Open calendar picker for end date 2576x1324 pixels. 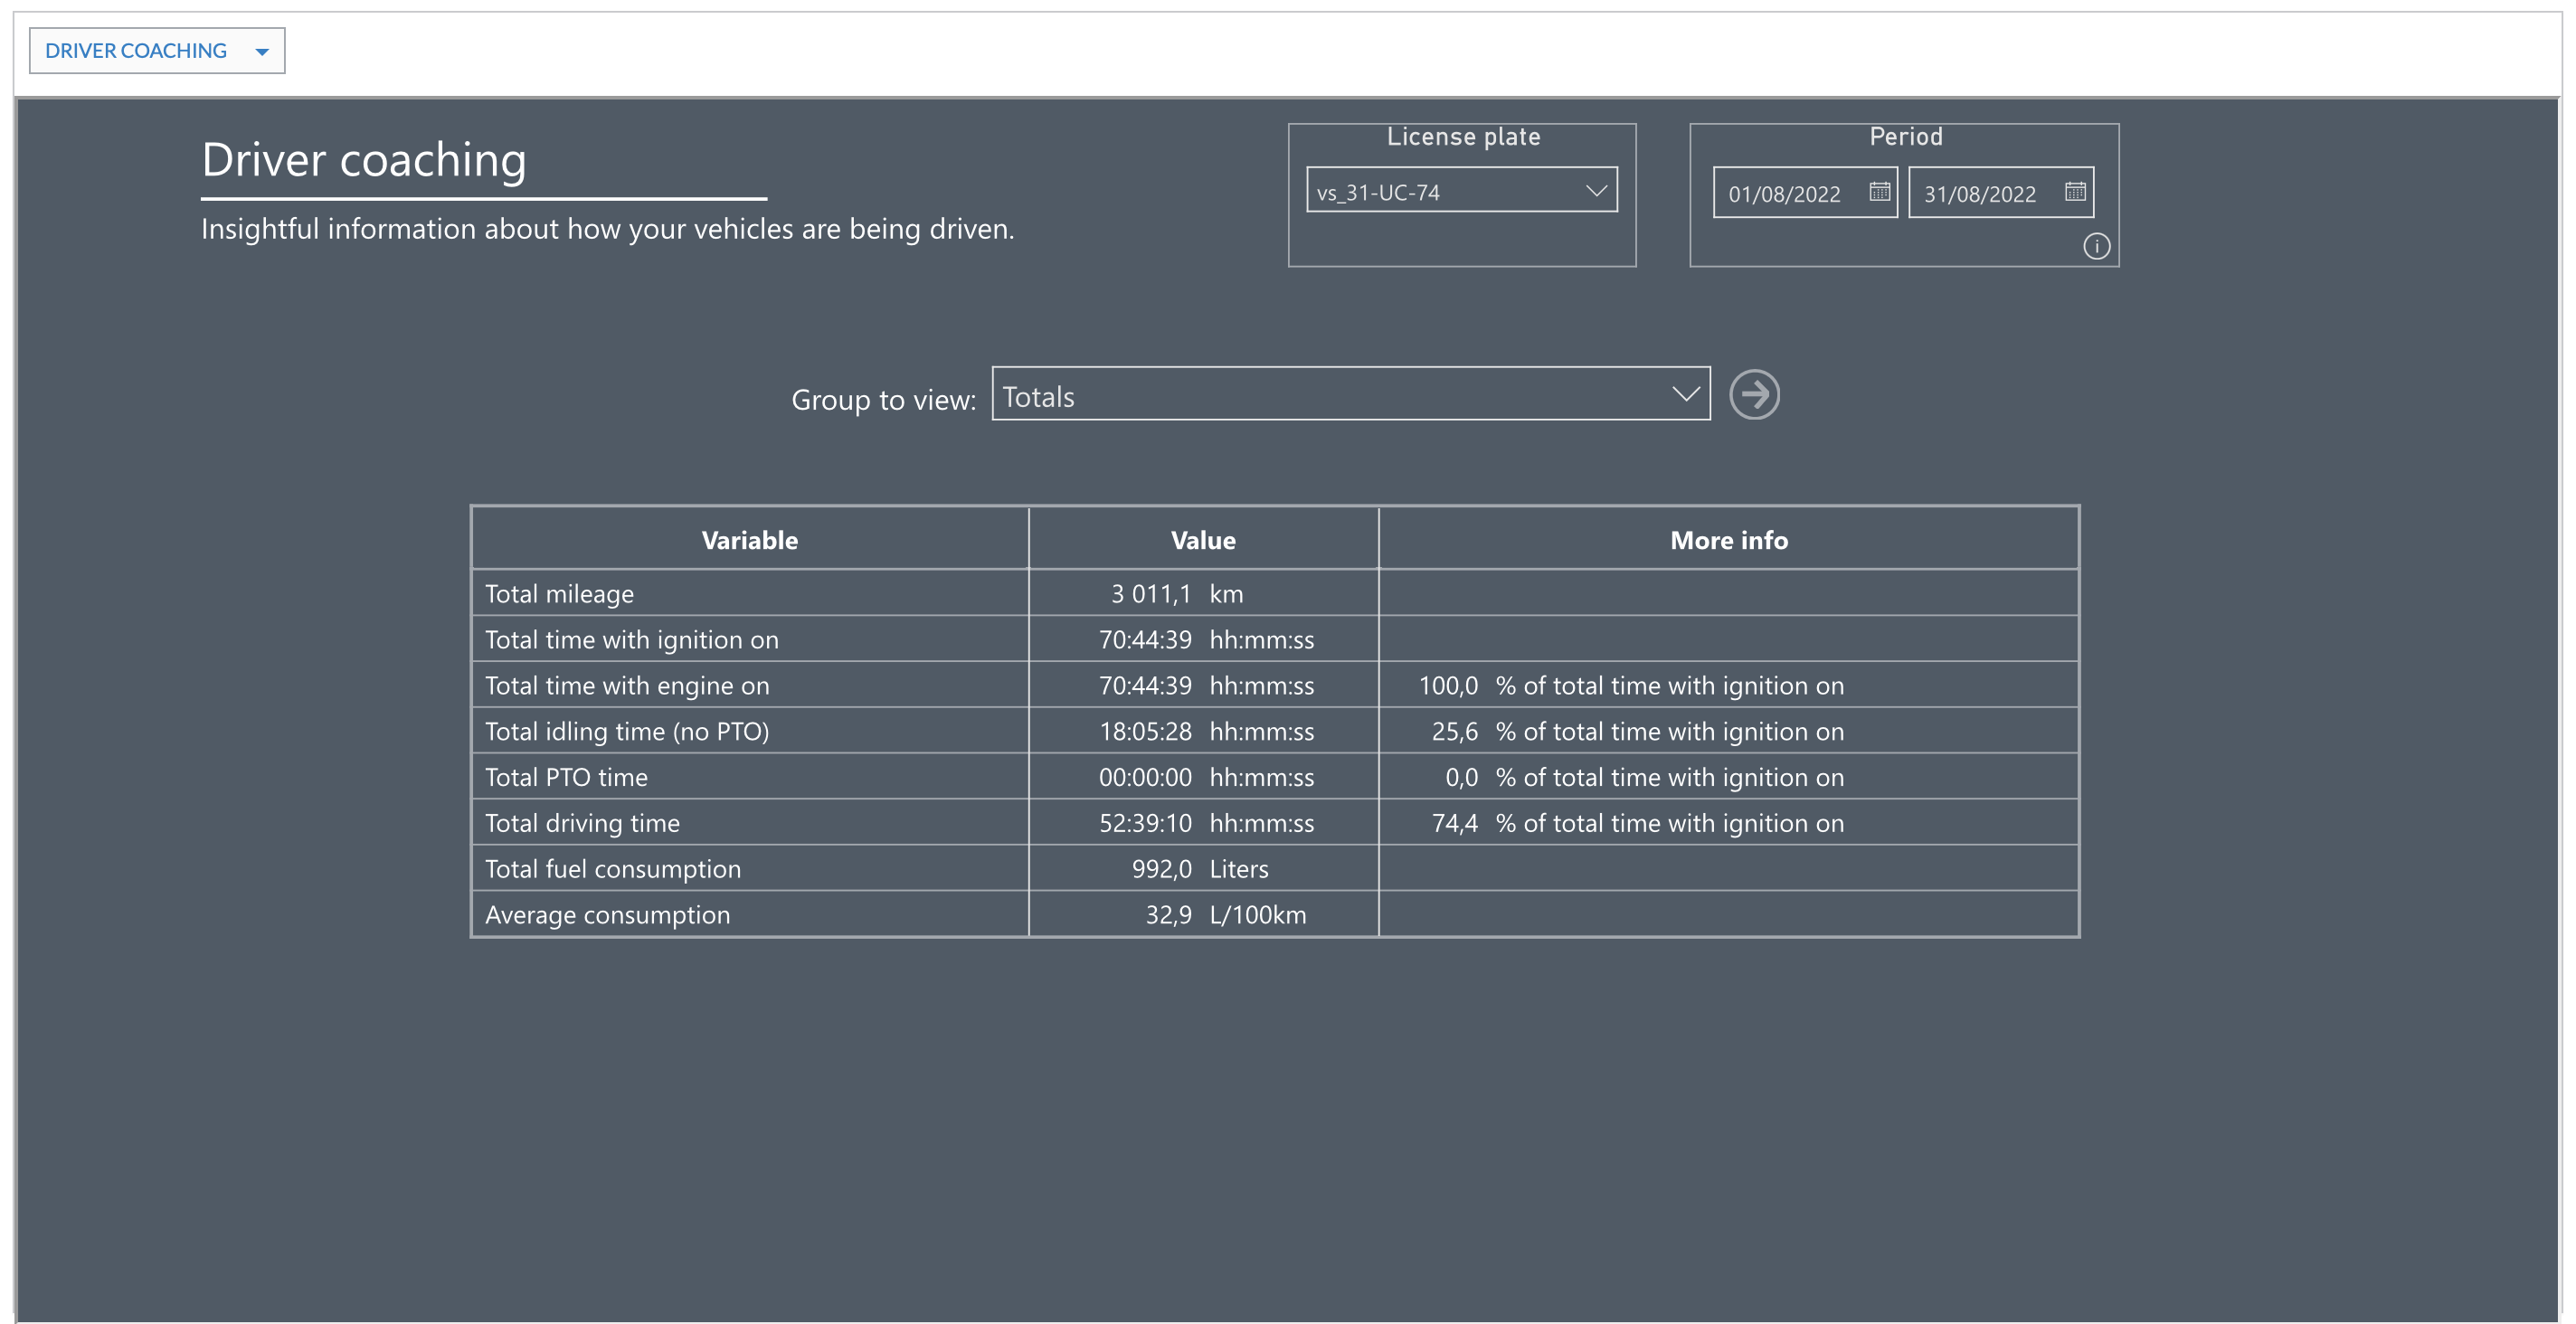[2075, 191]
